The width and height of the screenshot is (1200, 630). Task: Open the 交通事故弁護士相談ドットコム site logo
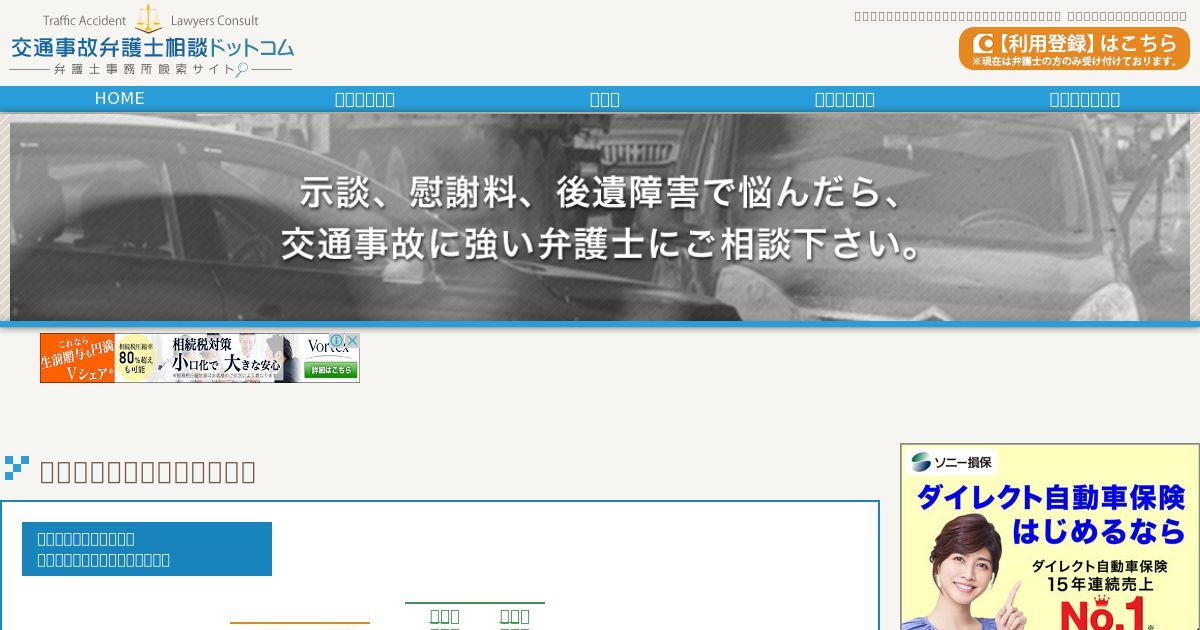(x=151, y=42)
